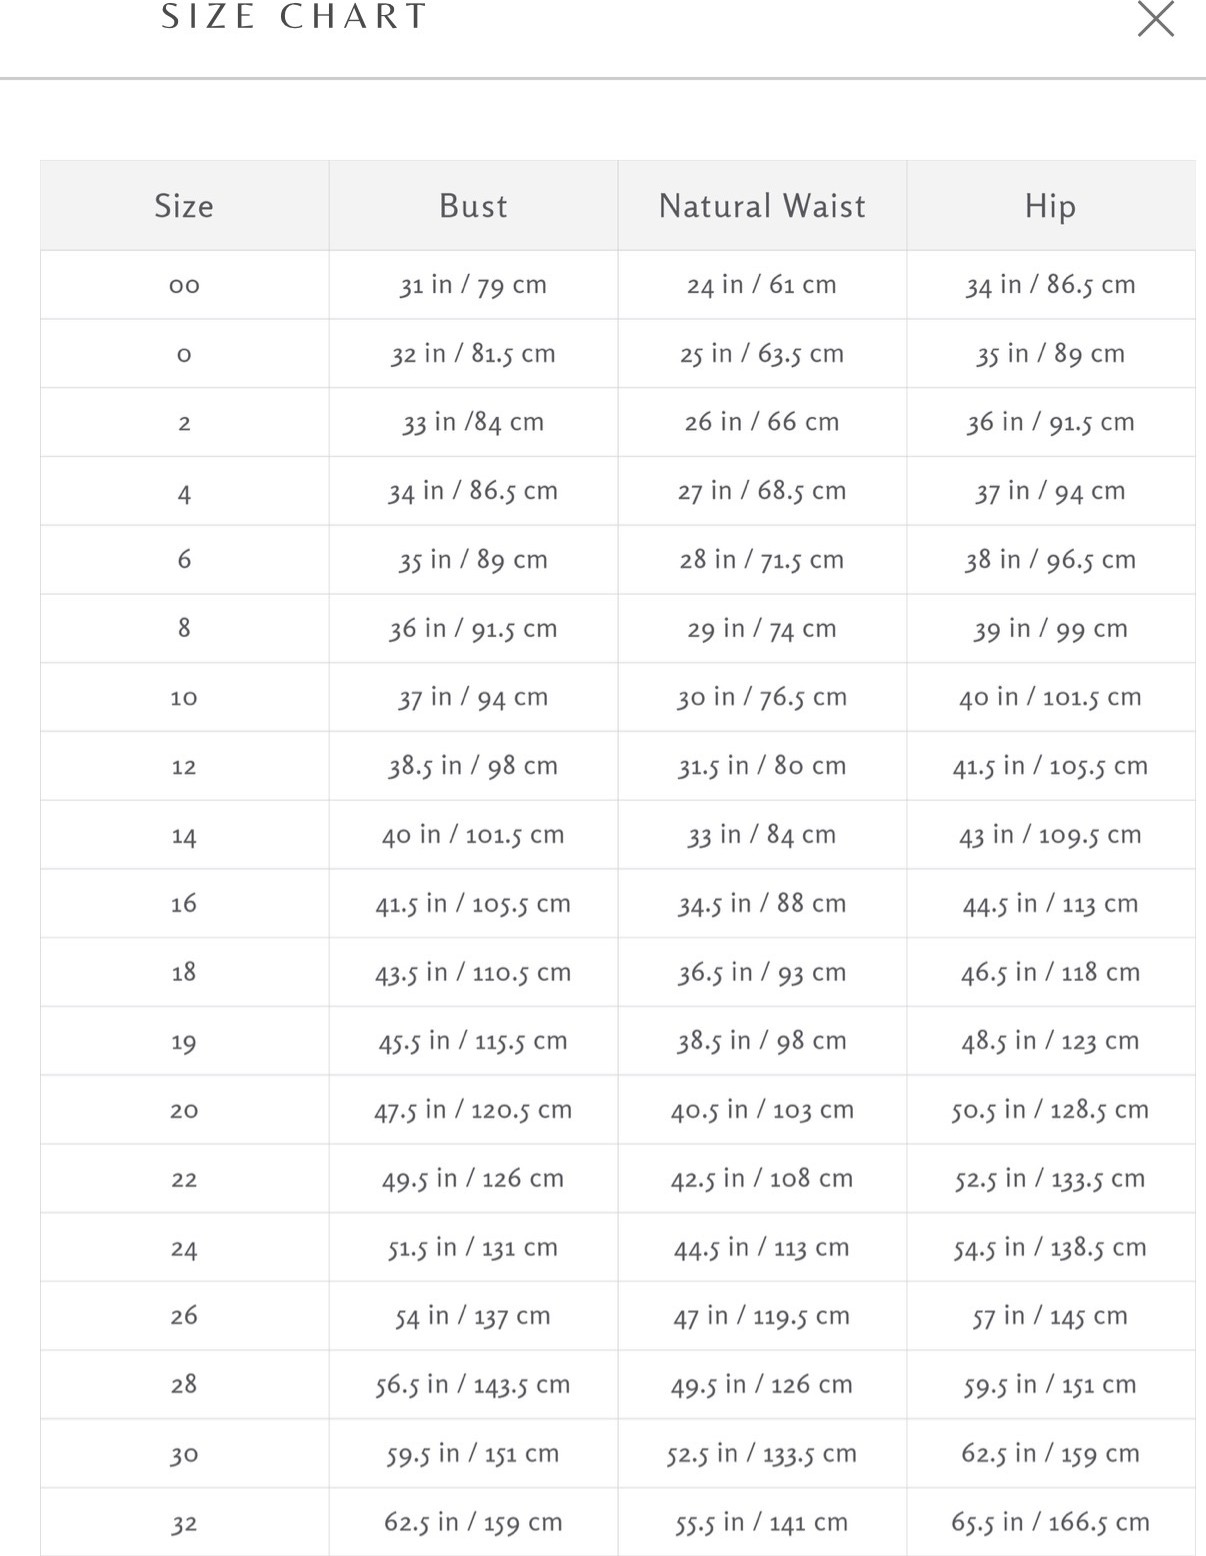Click bust value 41.5 in / 105.5 cm
1206x1556 pixels.
coord(473,904)
